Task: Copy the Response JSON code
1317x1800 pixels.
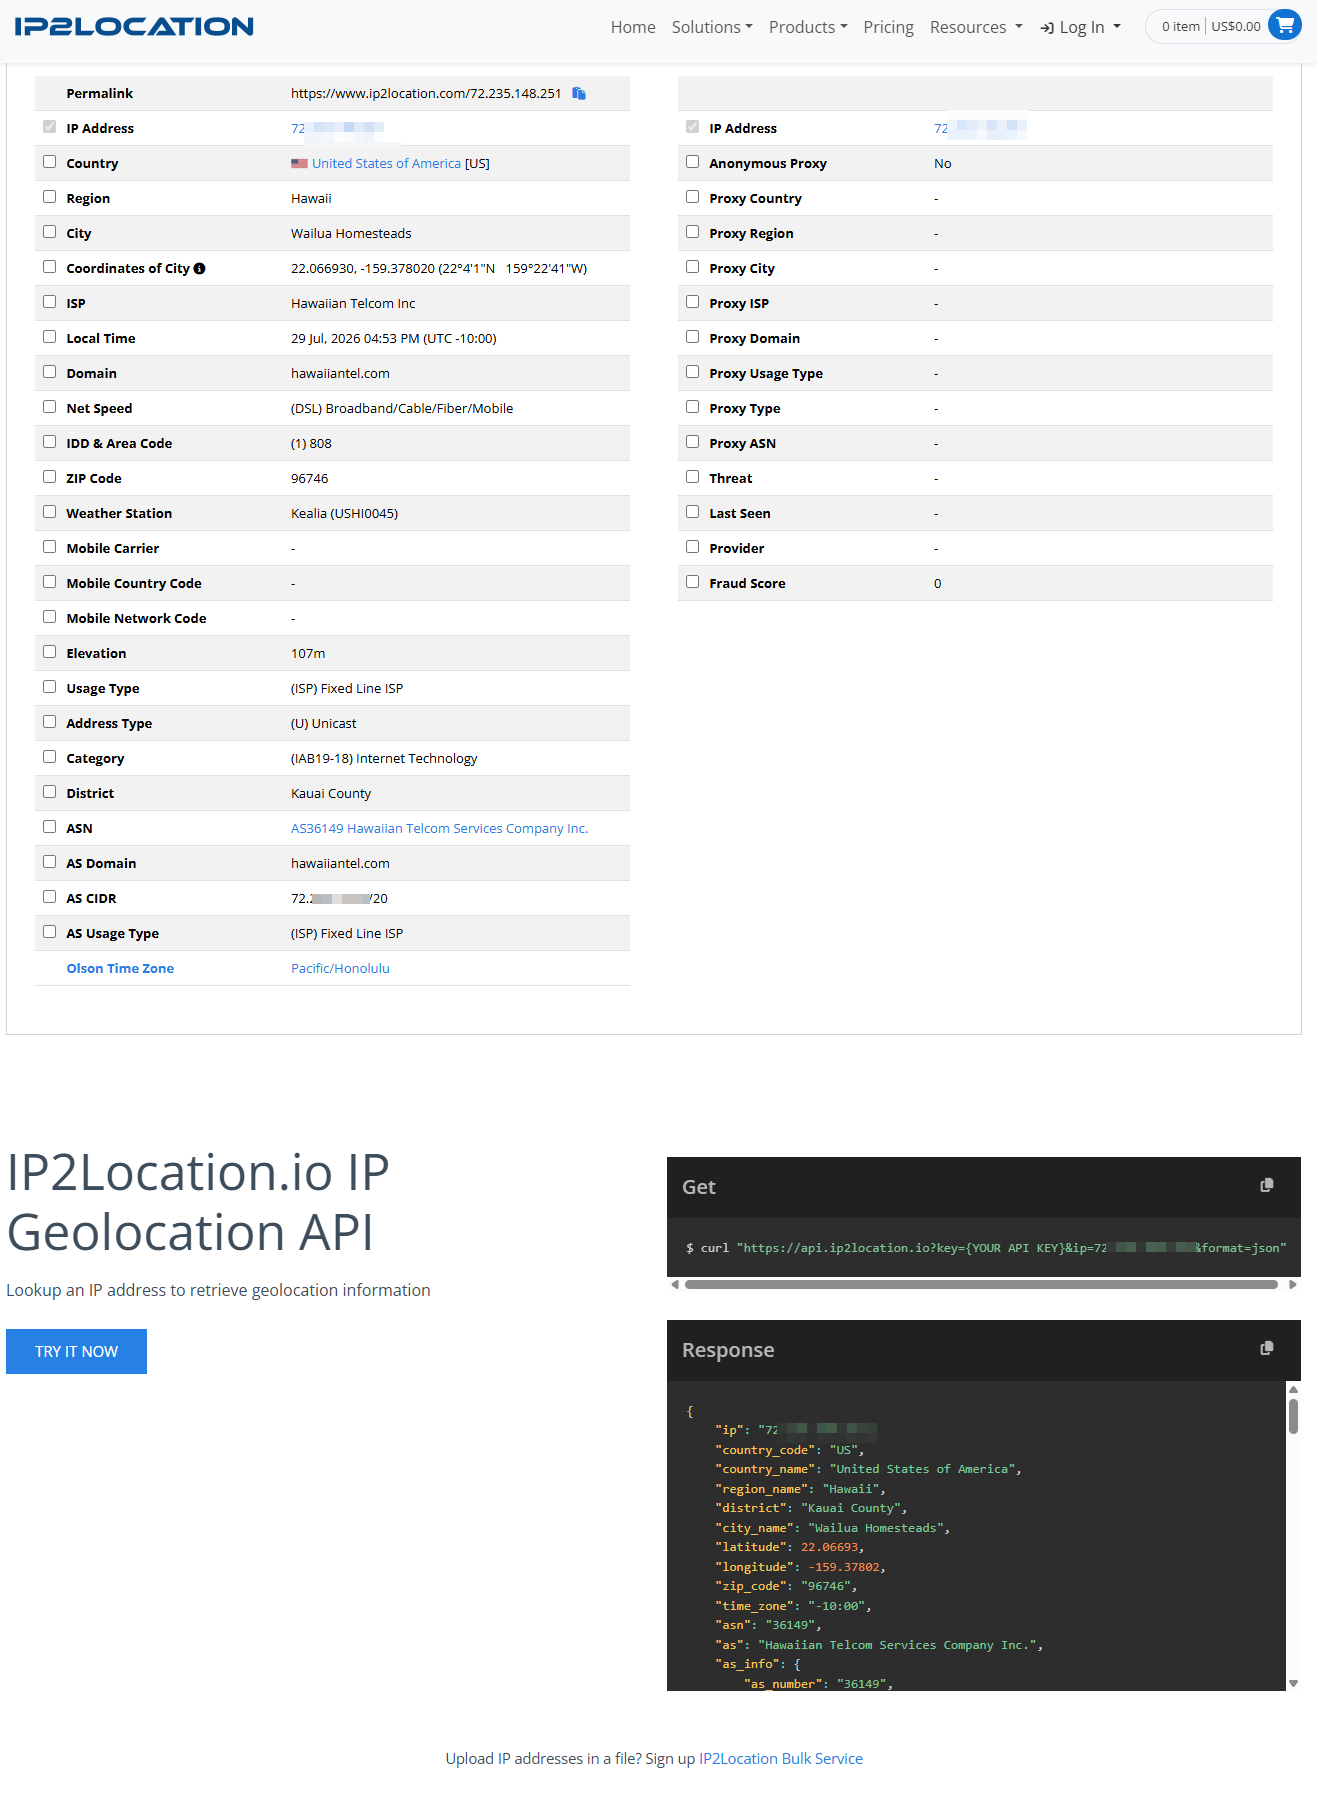Action: 1267,1349
